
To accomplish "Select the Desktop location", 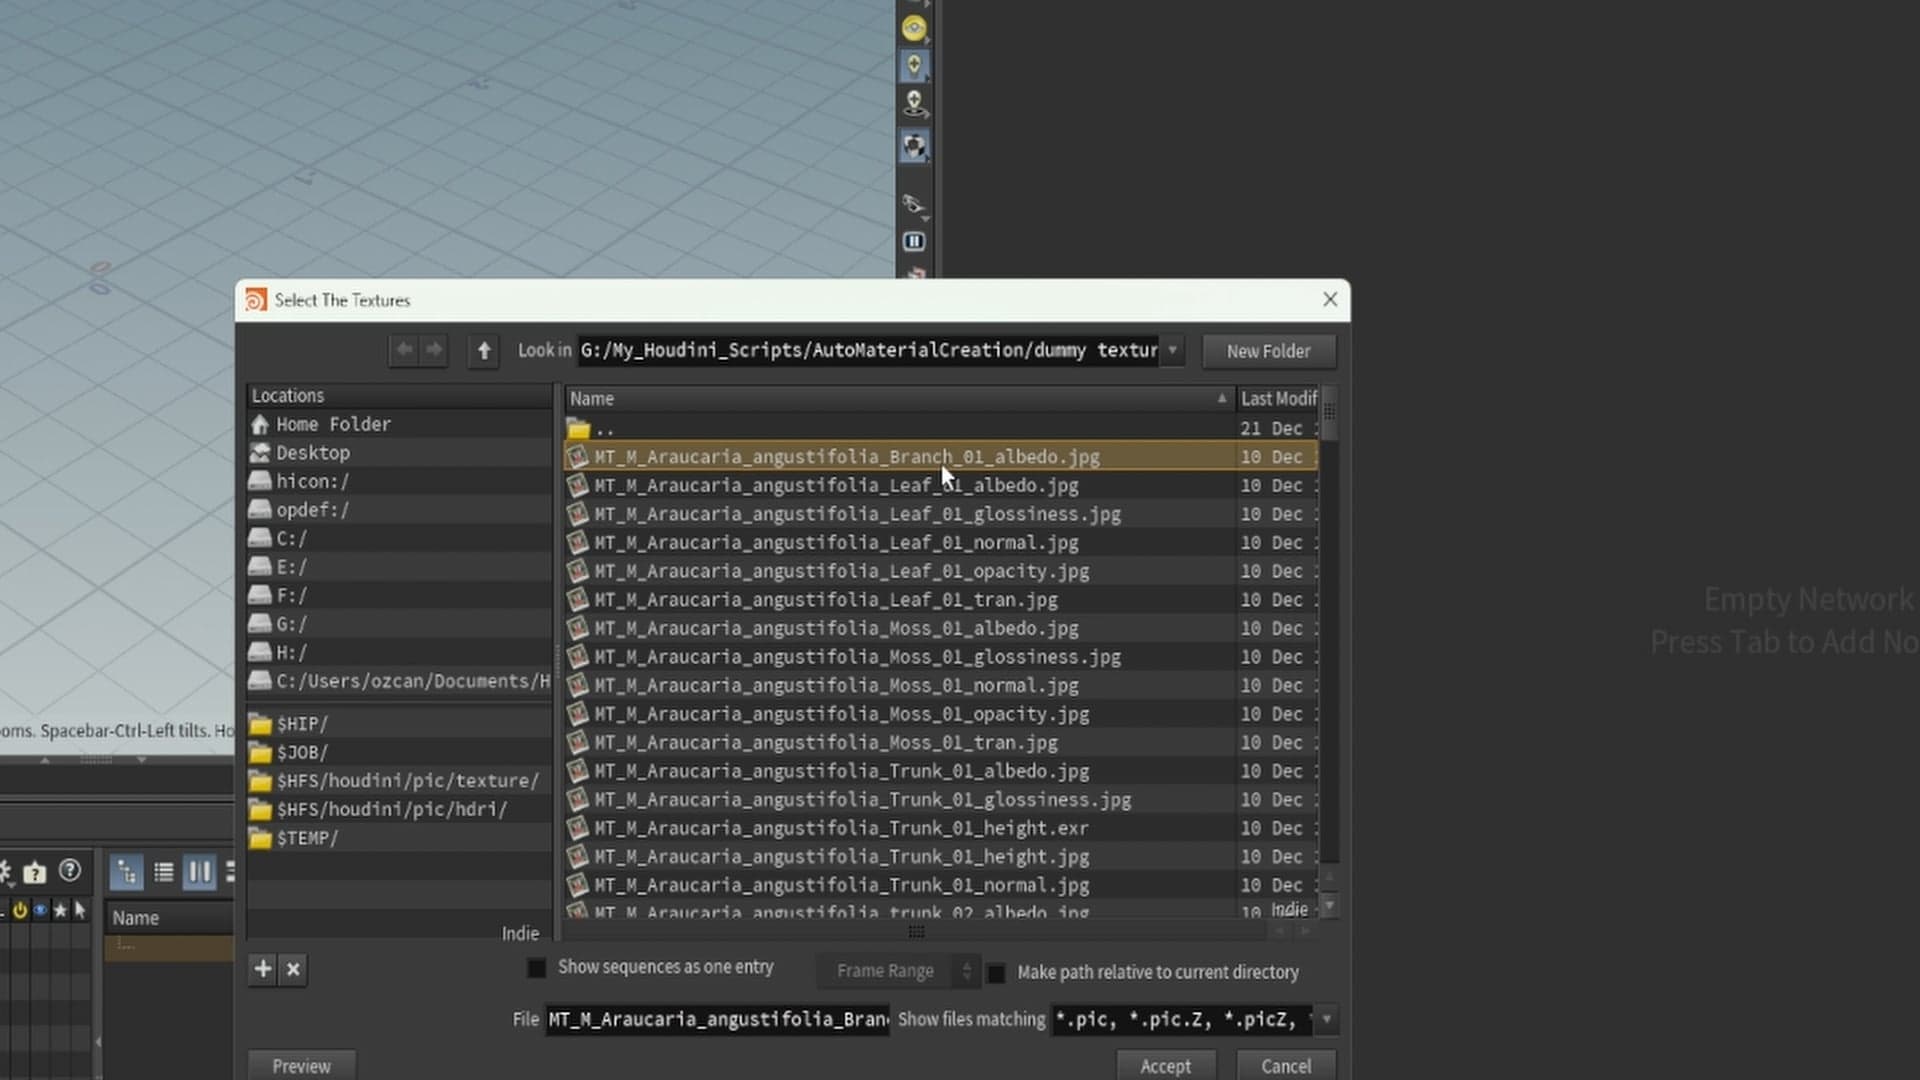I will click(x=313, y=453).
